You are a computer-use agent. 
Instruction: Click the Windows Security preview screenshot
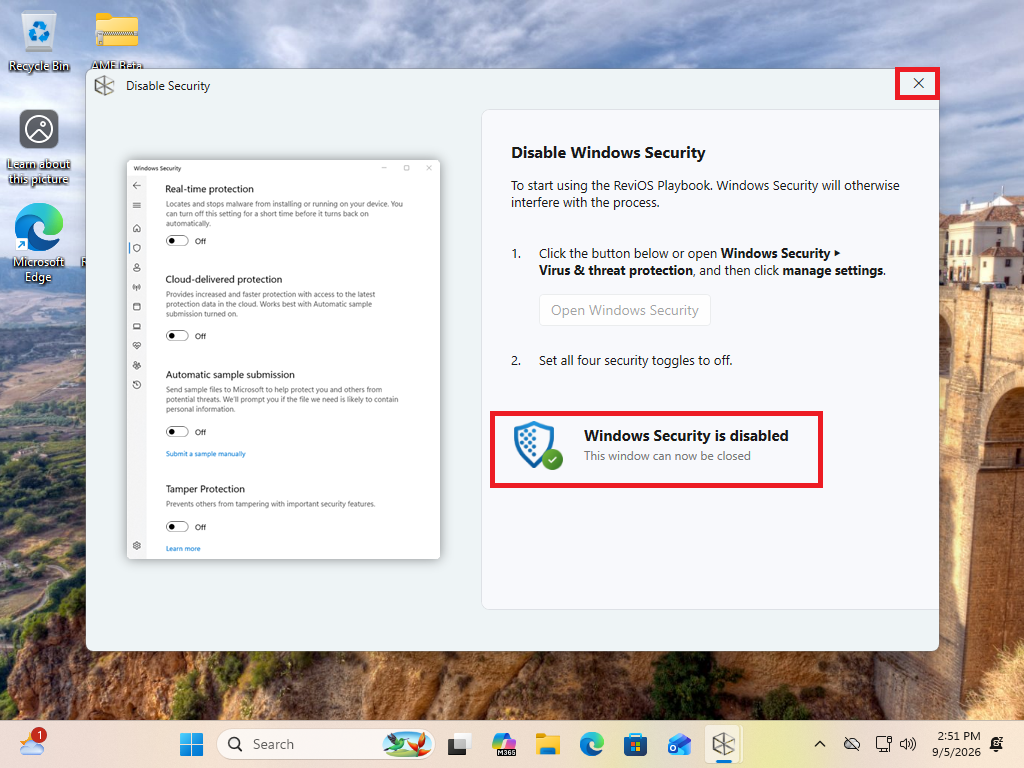[x=283, y=359]
